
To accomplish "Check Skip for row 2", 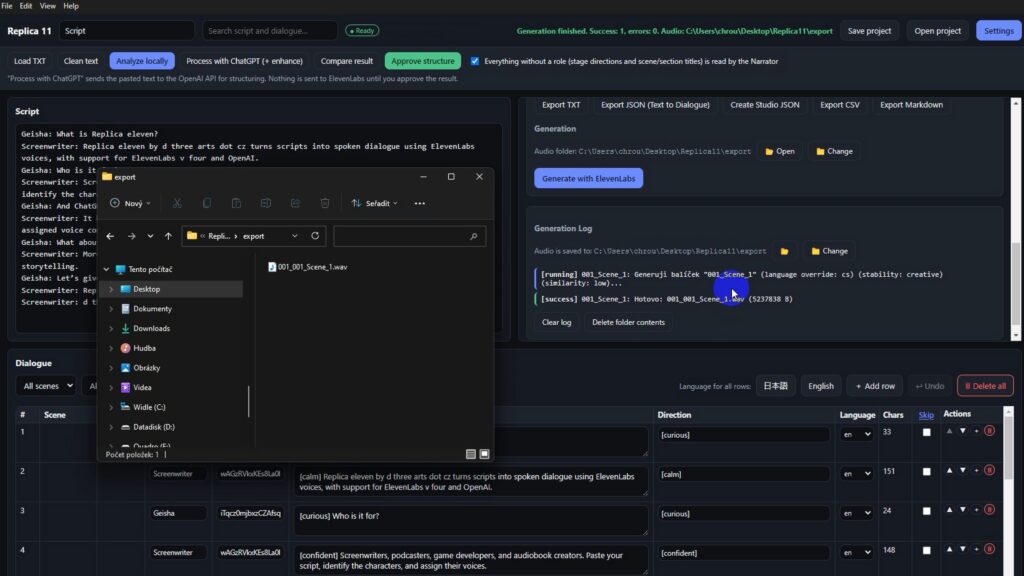I will (x=926, y=472).
